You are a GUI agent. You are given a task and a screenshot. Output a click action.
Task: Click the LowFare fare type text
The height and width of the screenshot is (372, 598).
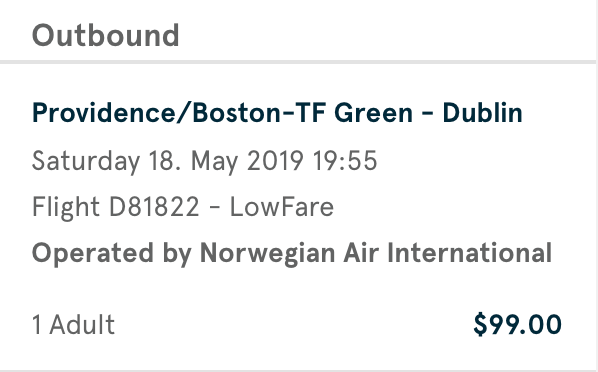[x=282, y=207]
